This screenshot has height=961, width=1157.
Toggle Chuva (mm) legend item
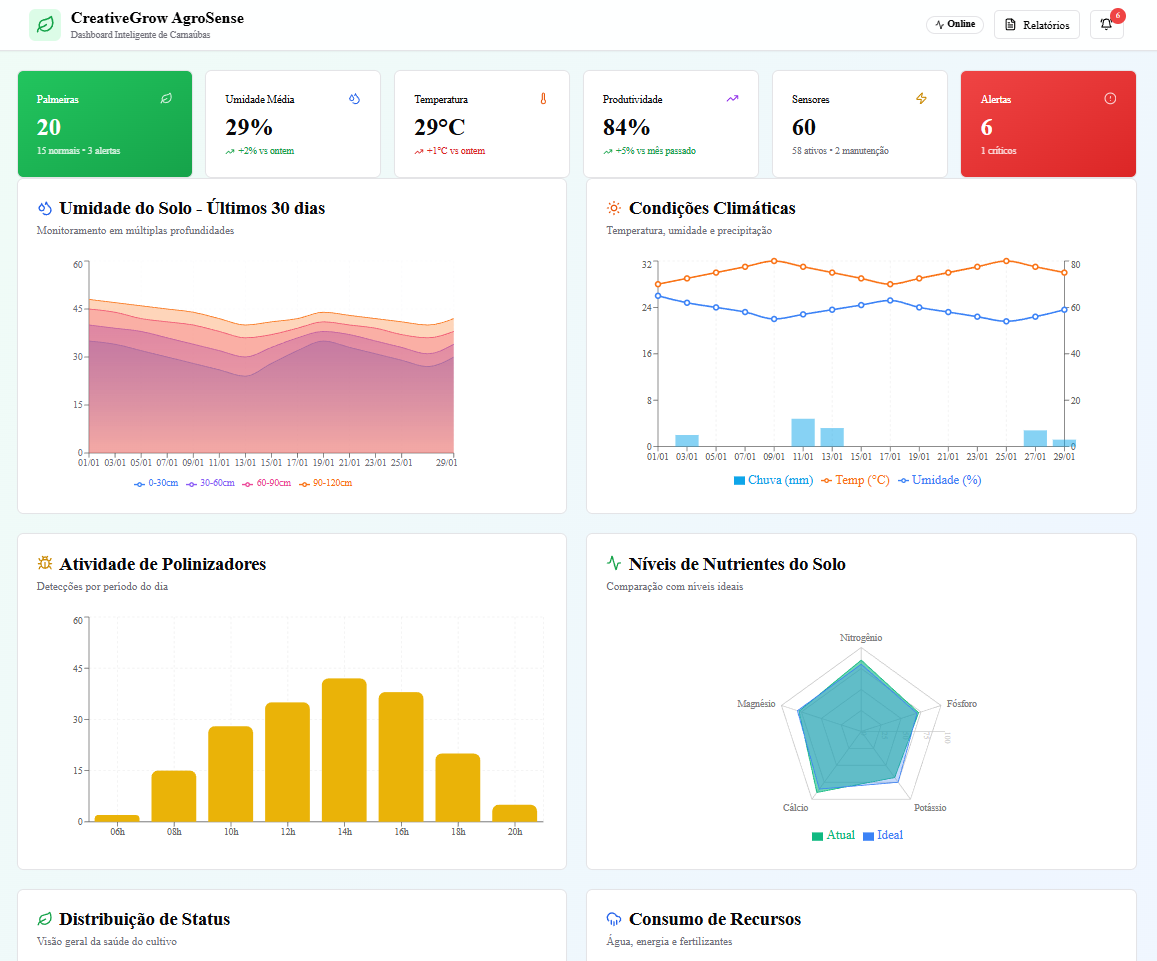(x=773, y=480)
